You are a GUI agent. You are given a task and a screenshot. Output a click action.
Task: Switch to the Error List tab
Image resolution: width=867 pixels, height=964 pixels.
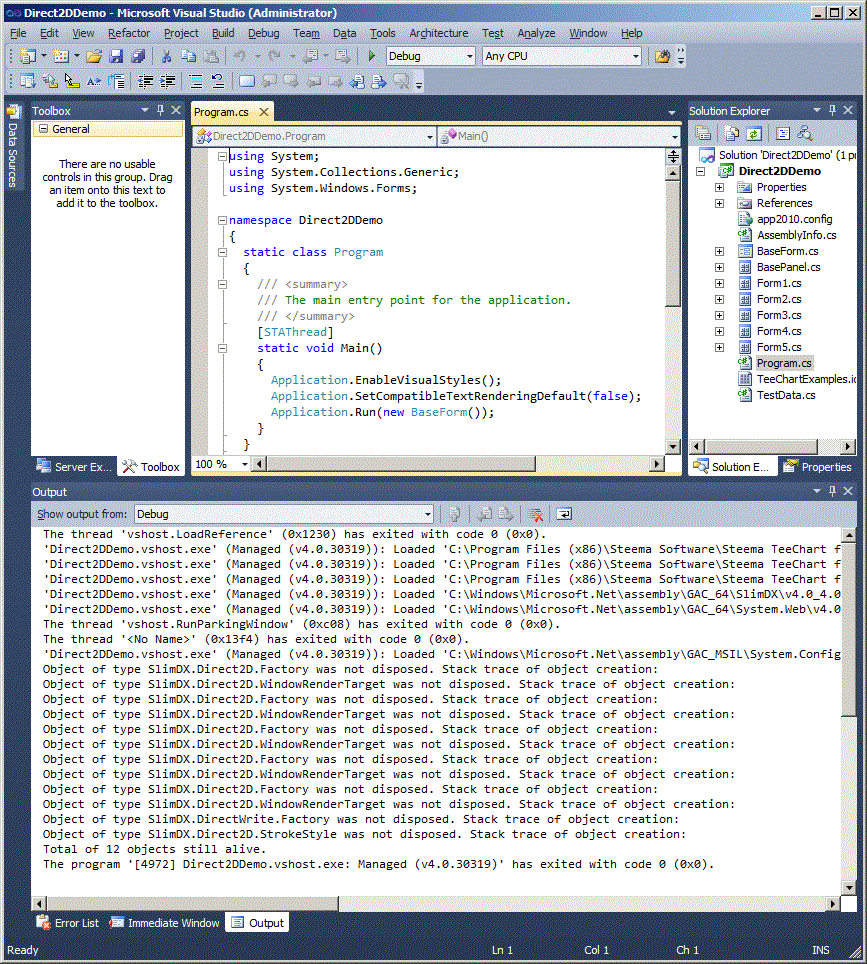(68, 923)
